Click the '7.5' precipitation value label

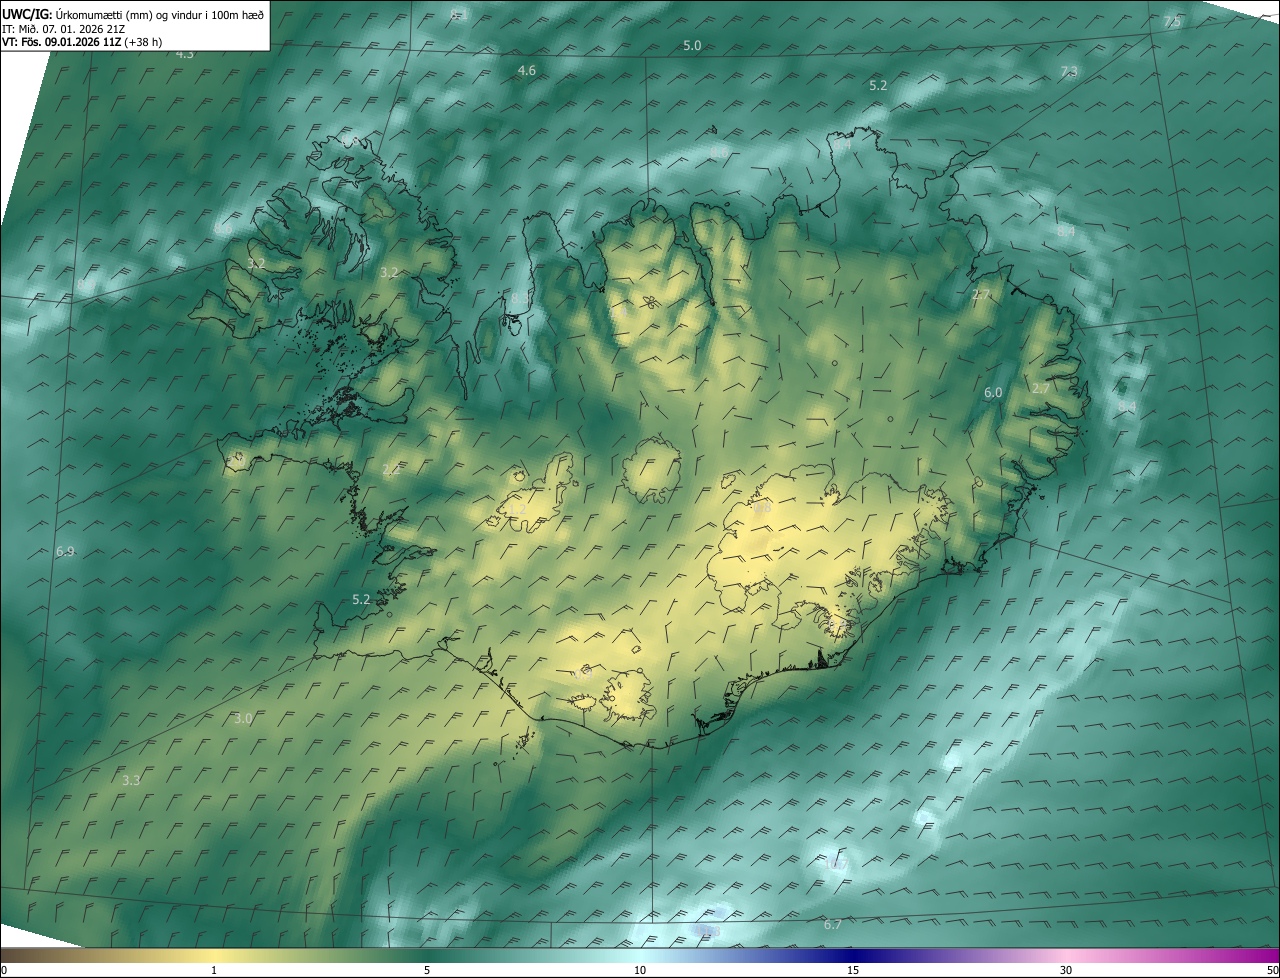click(x=1173, y=22)
